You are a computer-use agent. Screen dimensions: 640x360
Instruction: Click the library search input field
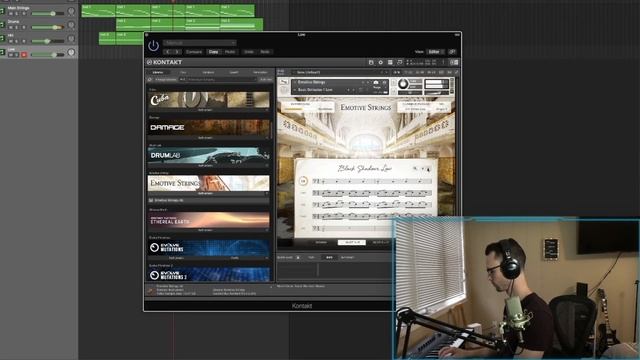(x=222, y=80)
